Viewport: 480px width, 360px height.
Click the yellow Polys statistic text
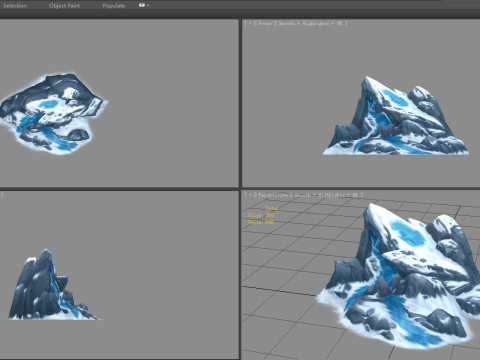tap(261, 215)
